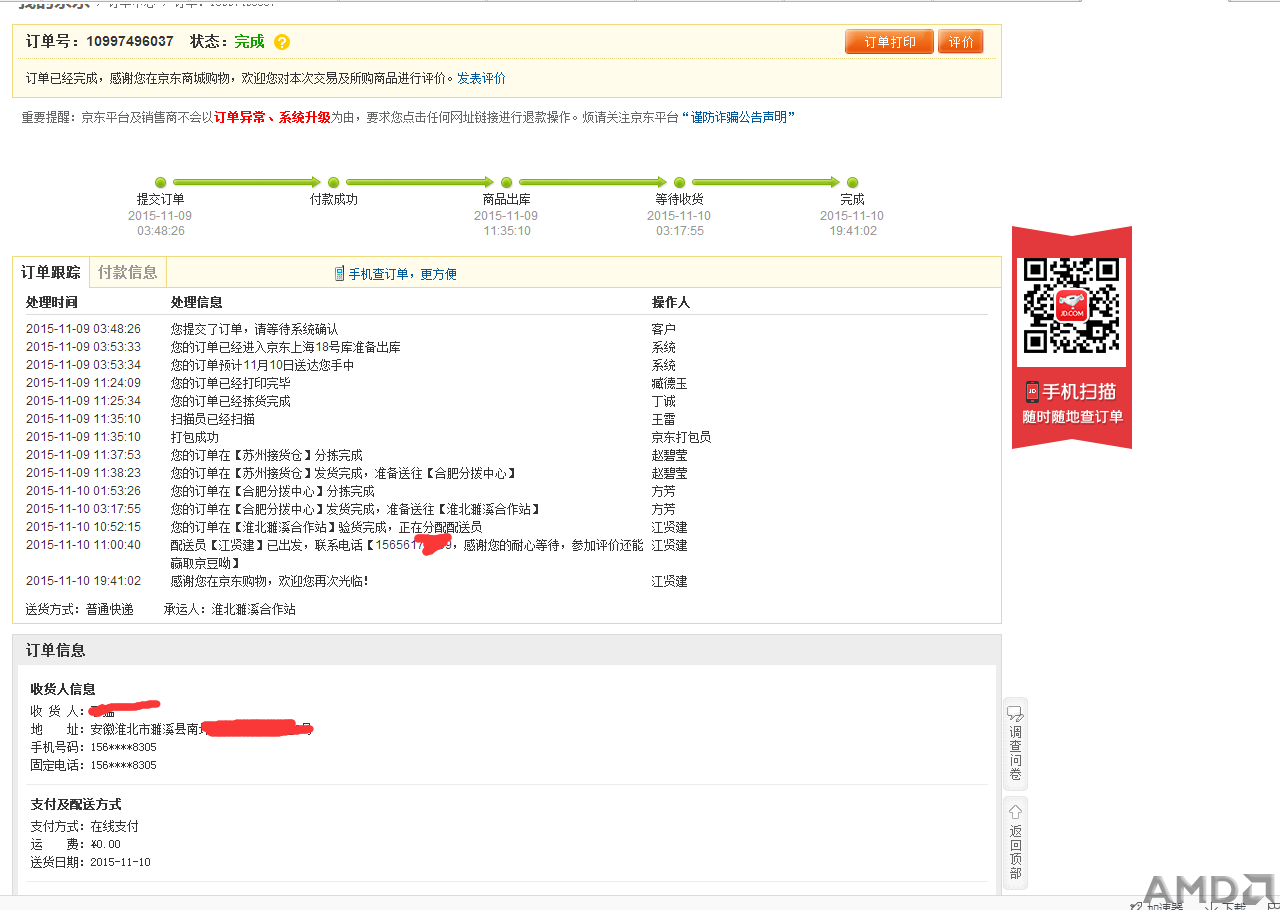Click the yellow help icon beside 完成 status
This screenshot has width=1280, height=910.
[x=282, y=42]
